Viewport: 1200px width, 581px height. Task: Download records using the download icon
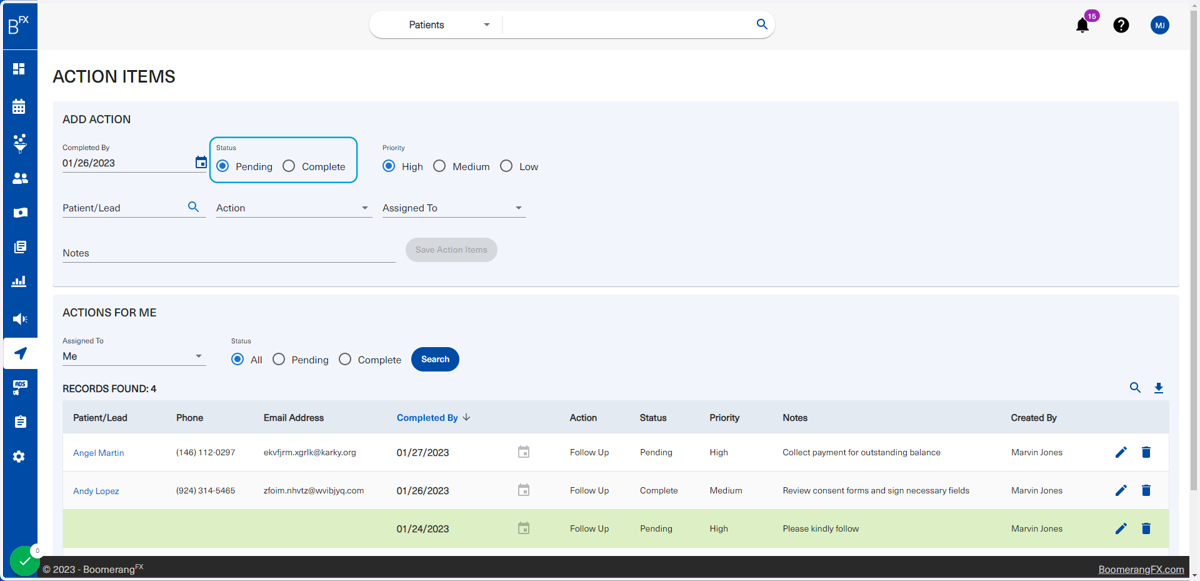pos(1159,387)
